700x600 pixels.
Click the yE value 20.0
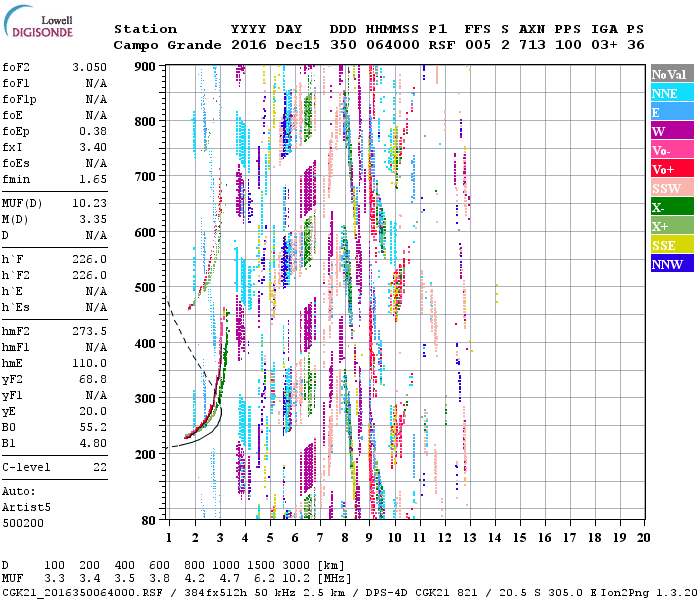click(x=93, y=411)
